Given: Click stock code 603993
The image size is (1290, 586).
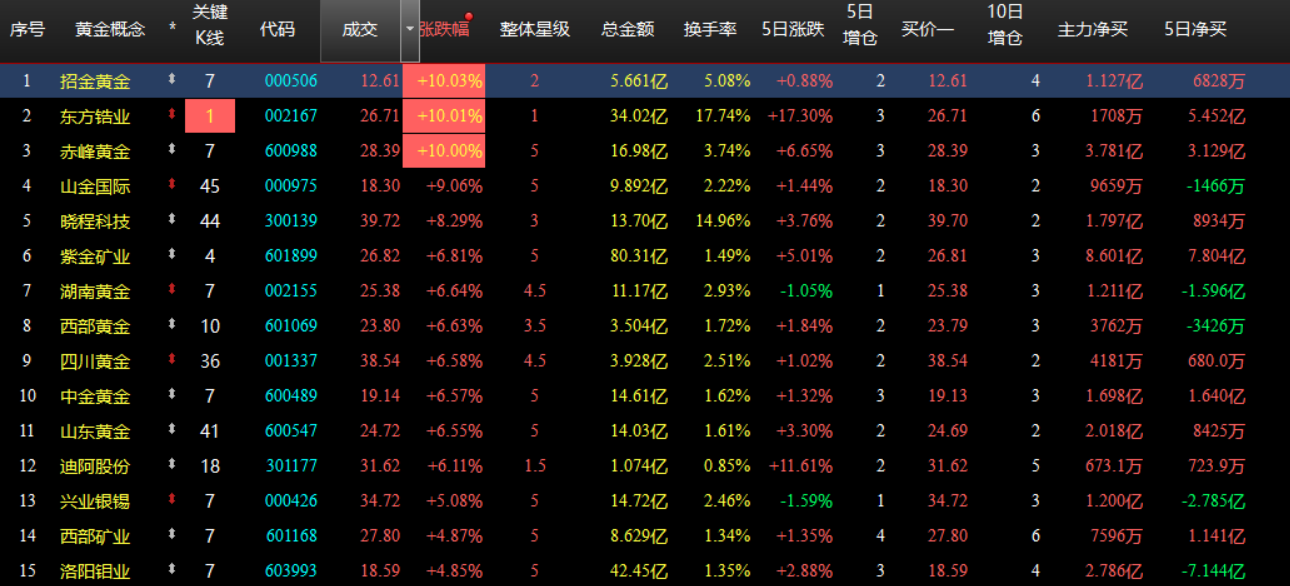Looking at the screenshot, I should (291, 571).
